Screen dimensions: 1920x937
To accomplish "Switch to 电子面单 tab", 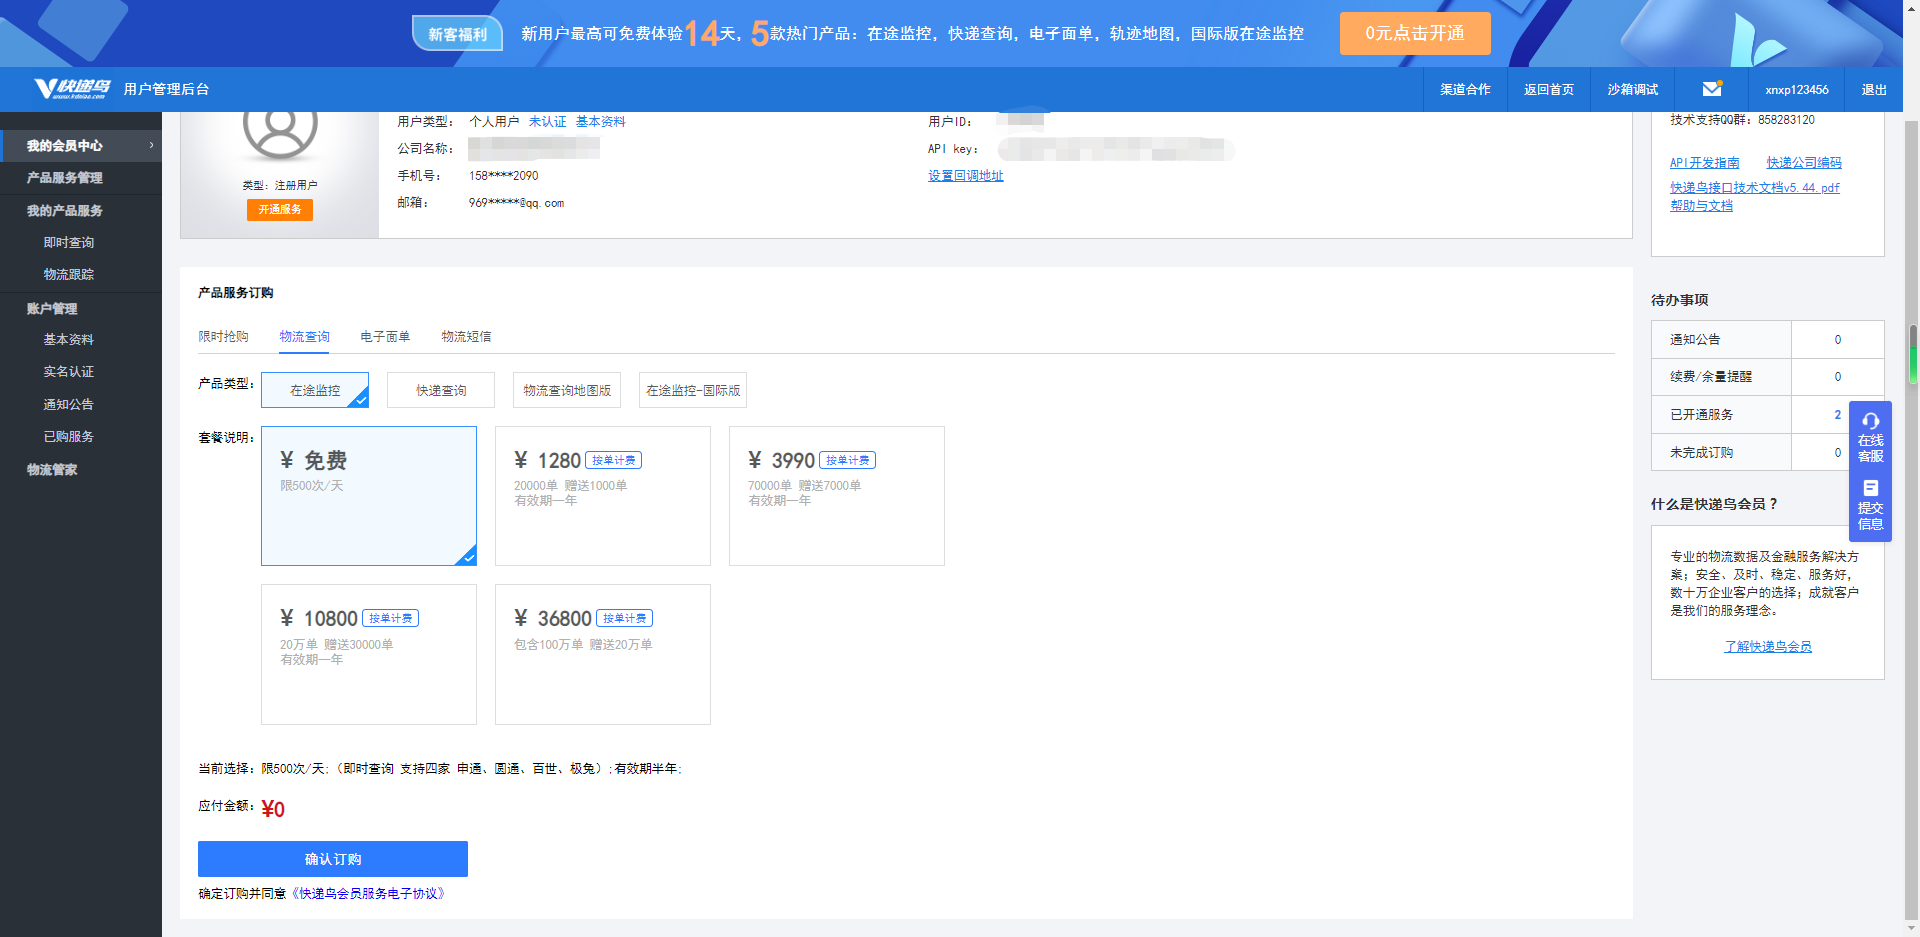I will coord(385,336).
